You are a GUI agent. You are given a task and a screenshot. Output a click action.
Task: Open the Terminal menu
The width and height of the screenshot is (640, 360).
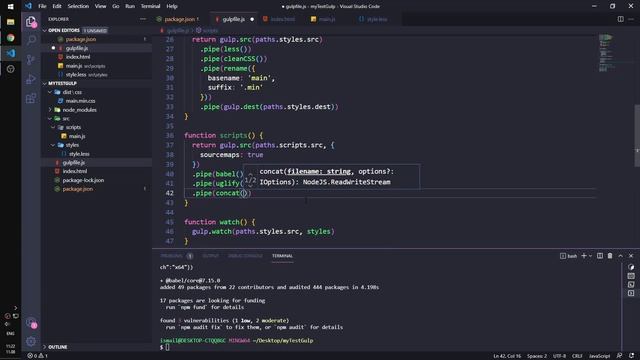pyautogui.click(x=150, y=6)
